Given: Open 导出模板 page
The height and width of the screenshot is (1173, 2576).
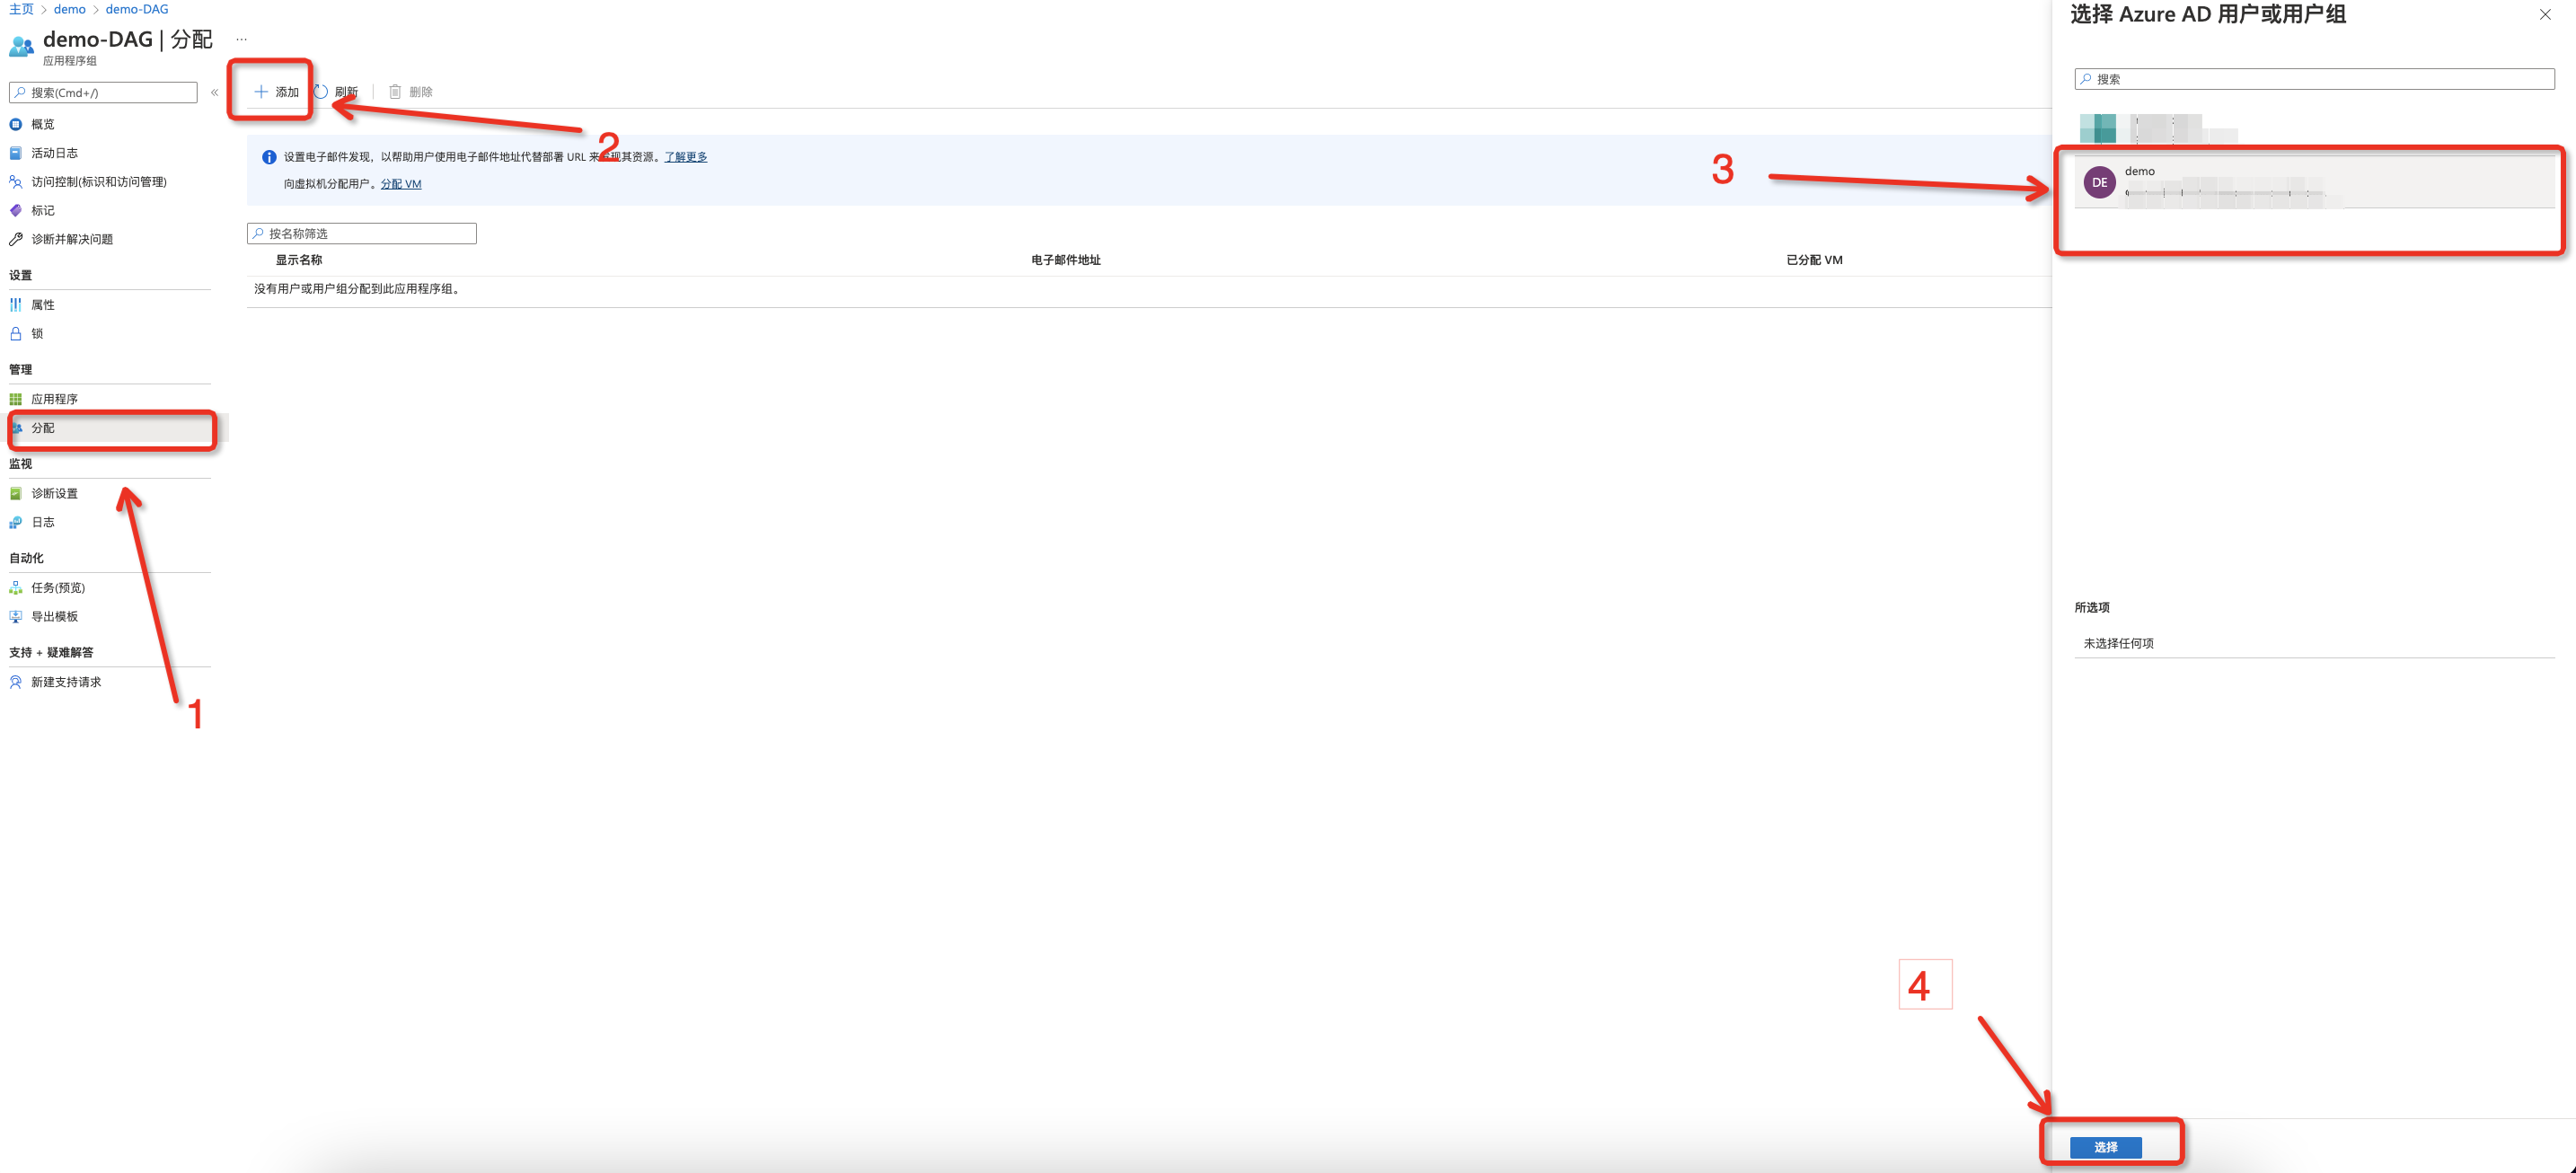Looking at the screenshot, I should pyautogui.click(x=54, y=617).
